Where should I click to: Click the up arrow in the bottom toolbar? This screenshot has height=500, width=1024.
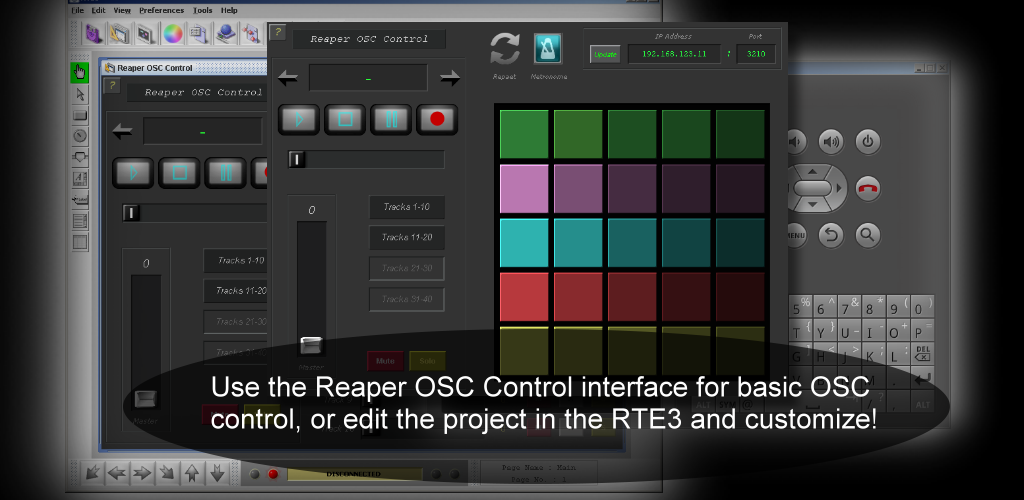click(x=192, y=473)
